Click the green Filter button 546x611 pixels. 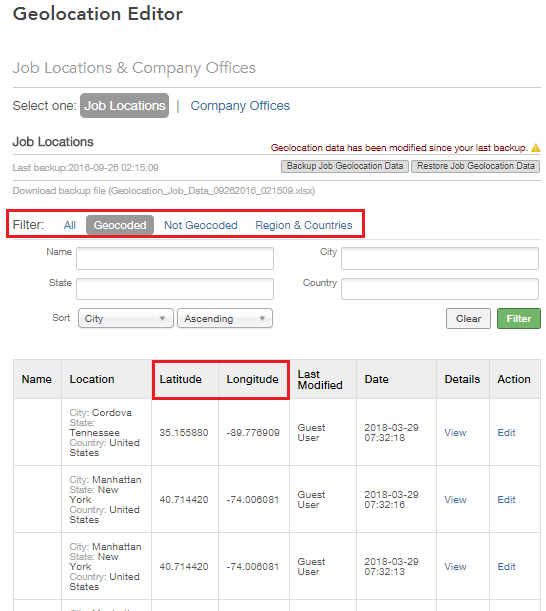pos(519,318)
